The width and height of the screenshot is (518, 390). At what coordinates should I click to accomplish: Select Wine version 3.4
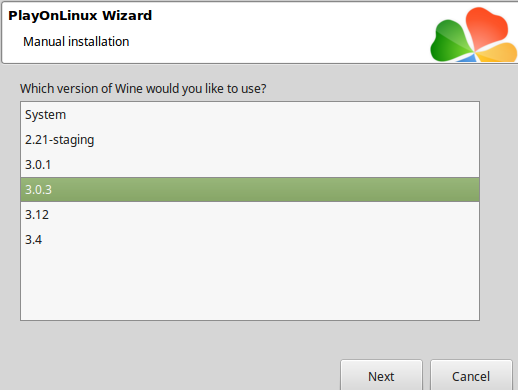click(250, 240)
